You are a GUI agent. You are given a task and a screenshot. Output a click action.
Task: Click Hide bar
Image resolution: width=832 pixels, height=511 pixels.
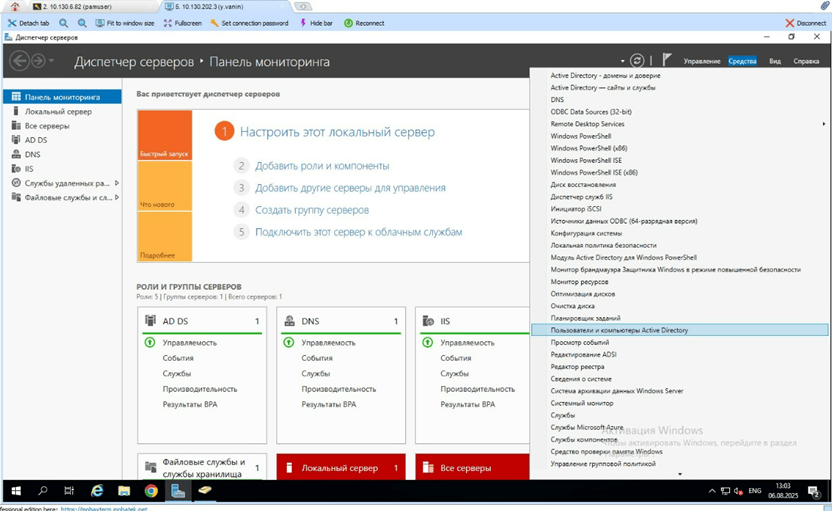[316, 23]
